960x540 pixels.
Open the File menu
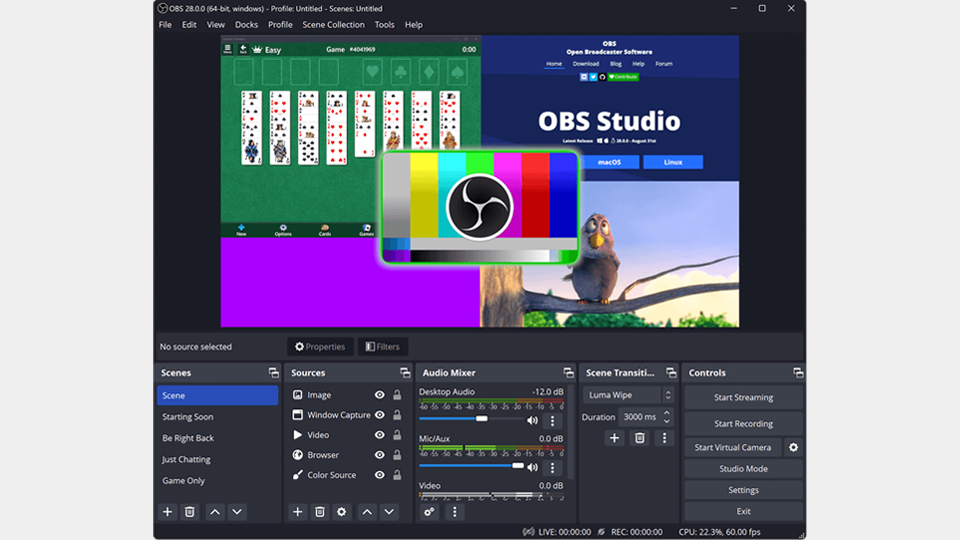pyautogui.click(x=165, y=24)
